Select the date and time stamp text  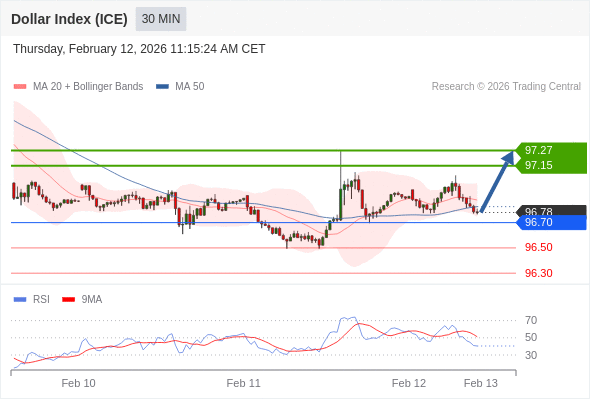pos(139,49)
